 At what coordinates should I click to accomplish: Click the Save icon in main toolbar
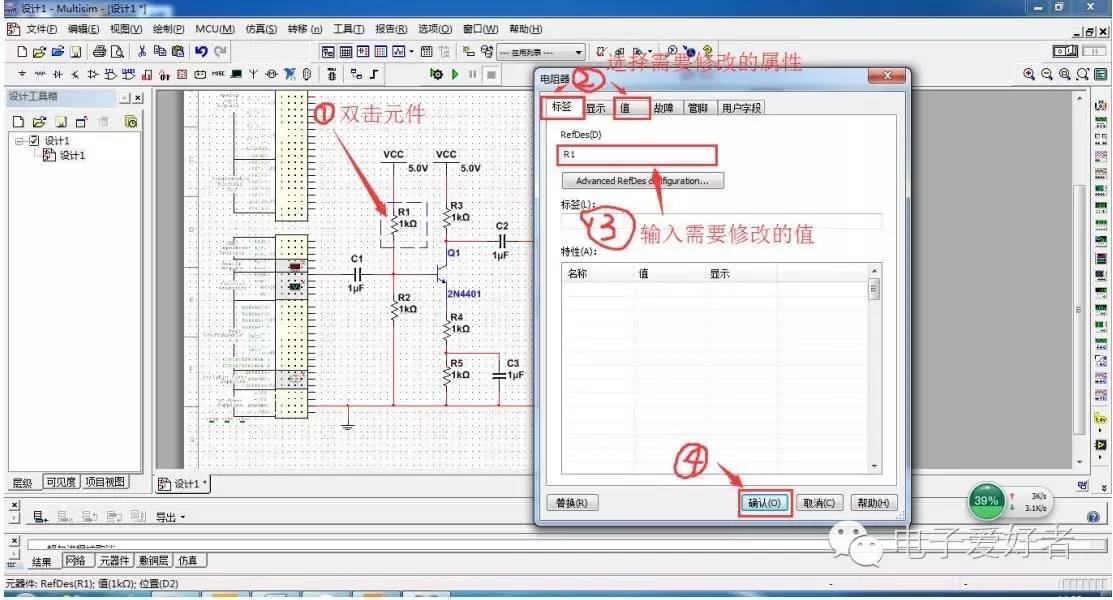(x=75, y=51)
